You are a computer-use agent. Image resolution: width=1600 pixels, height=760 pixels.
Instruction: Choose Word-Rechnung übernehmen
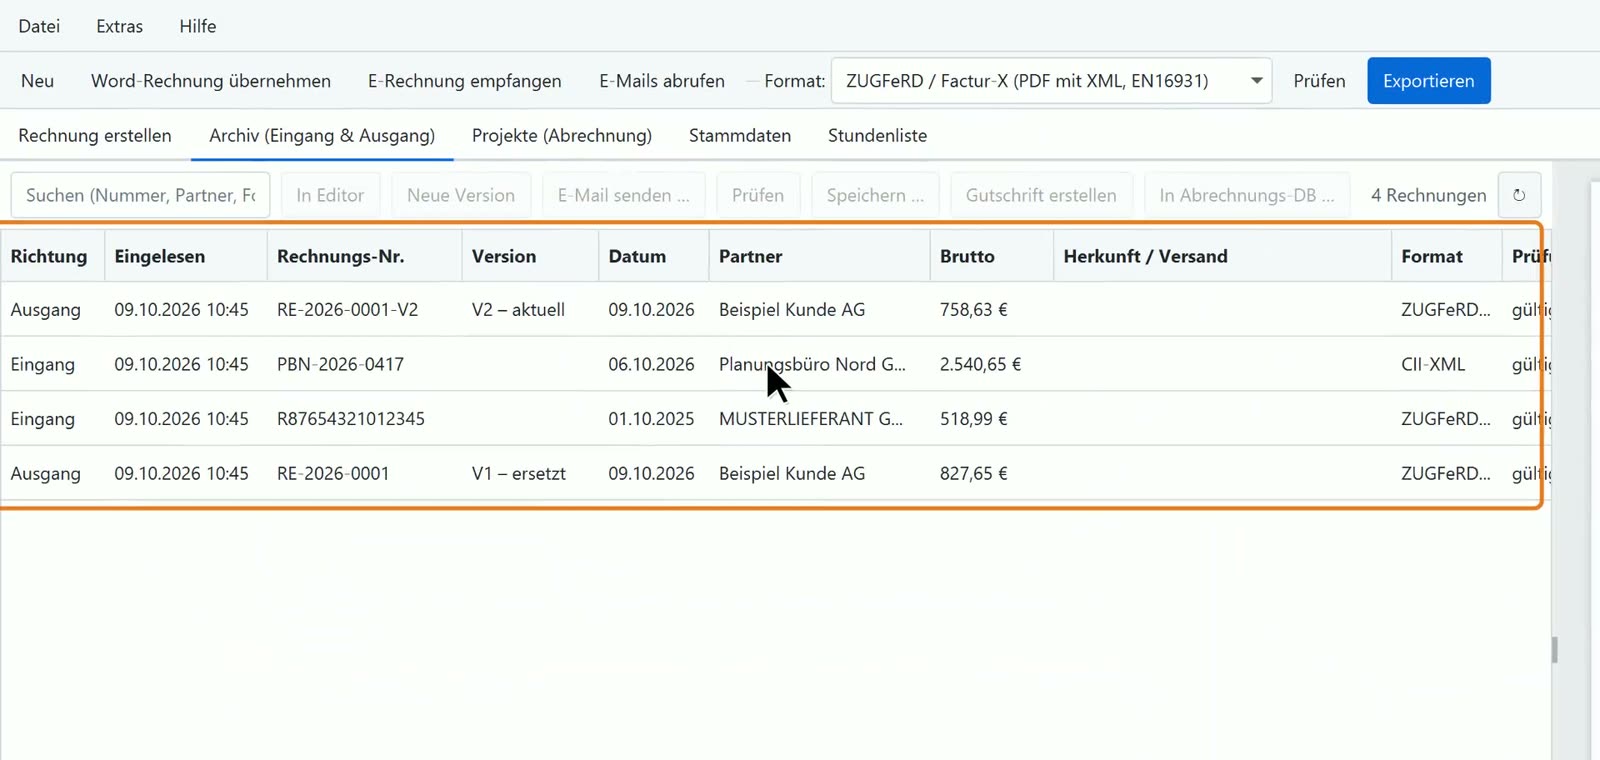coord(211,81)
